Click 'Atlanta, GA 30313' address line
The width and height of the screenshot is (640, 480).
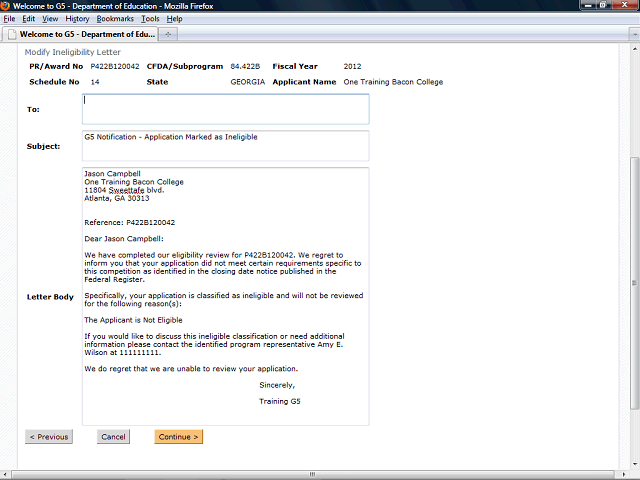coord(117,198)
